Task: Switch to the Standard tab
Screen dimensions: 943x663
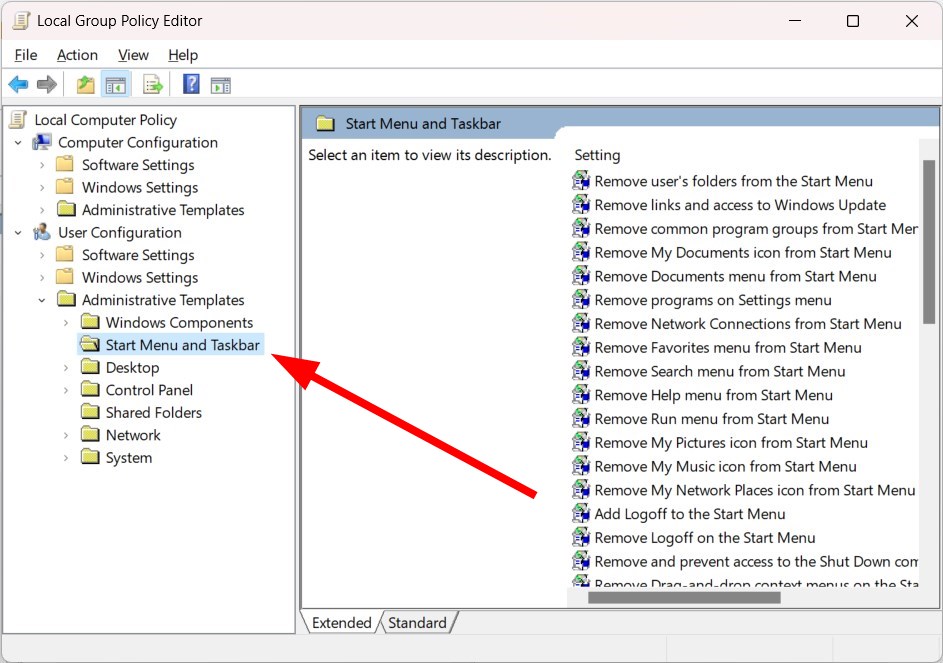Action: [417, 623]
